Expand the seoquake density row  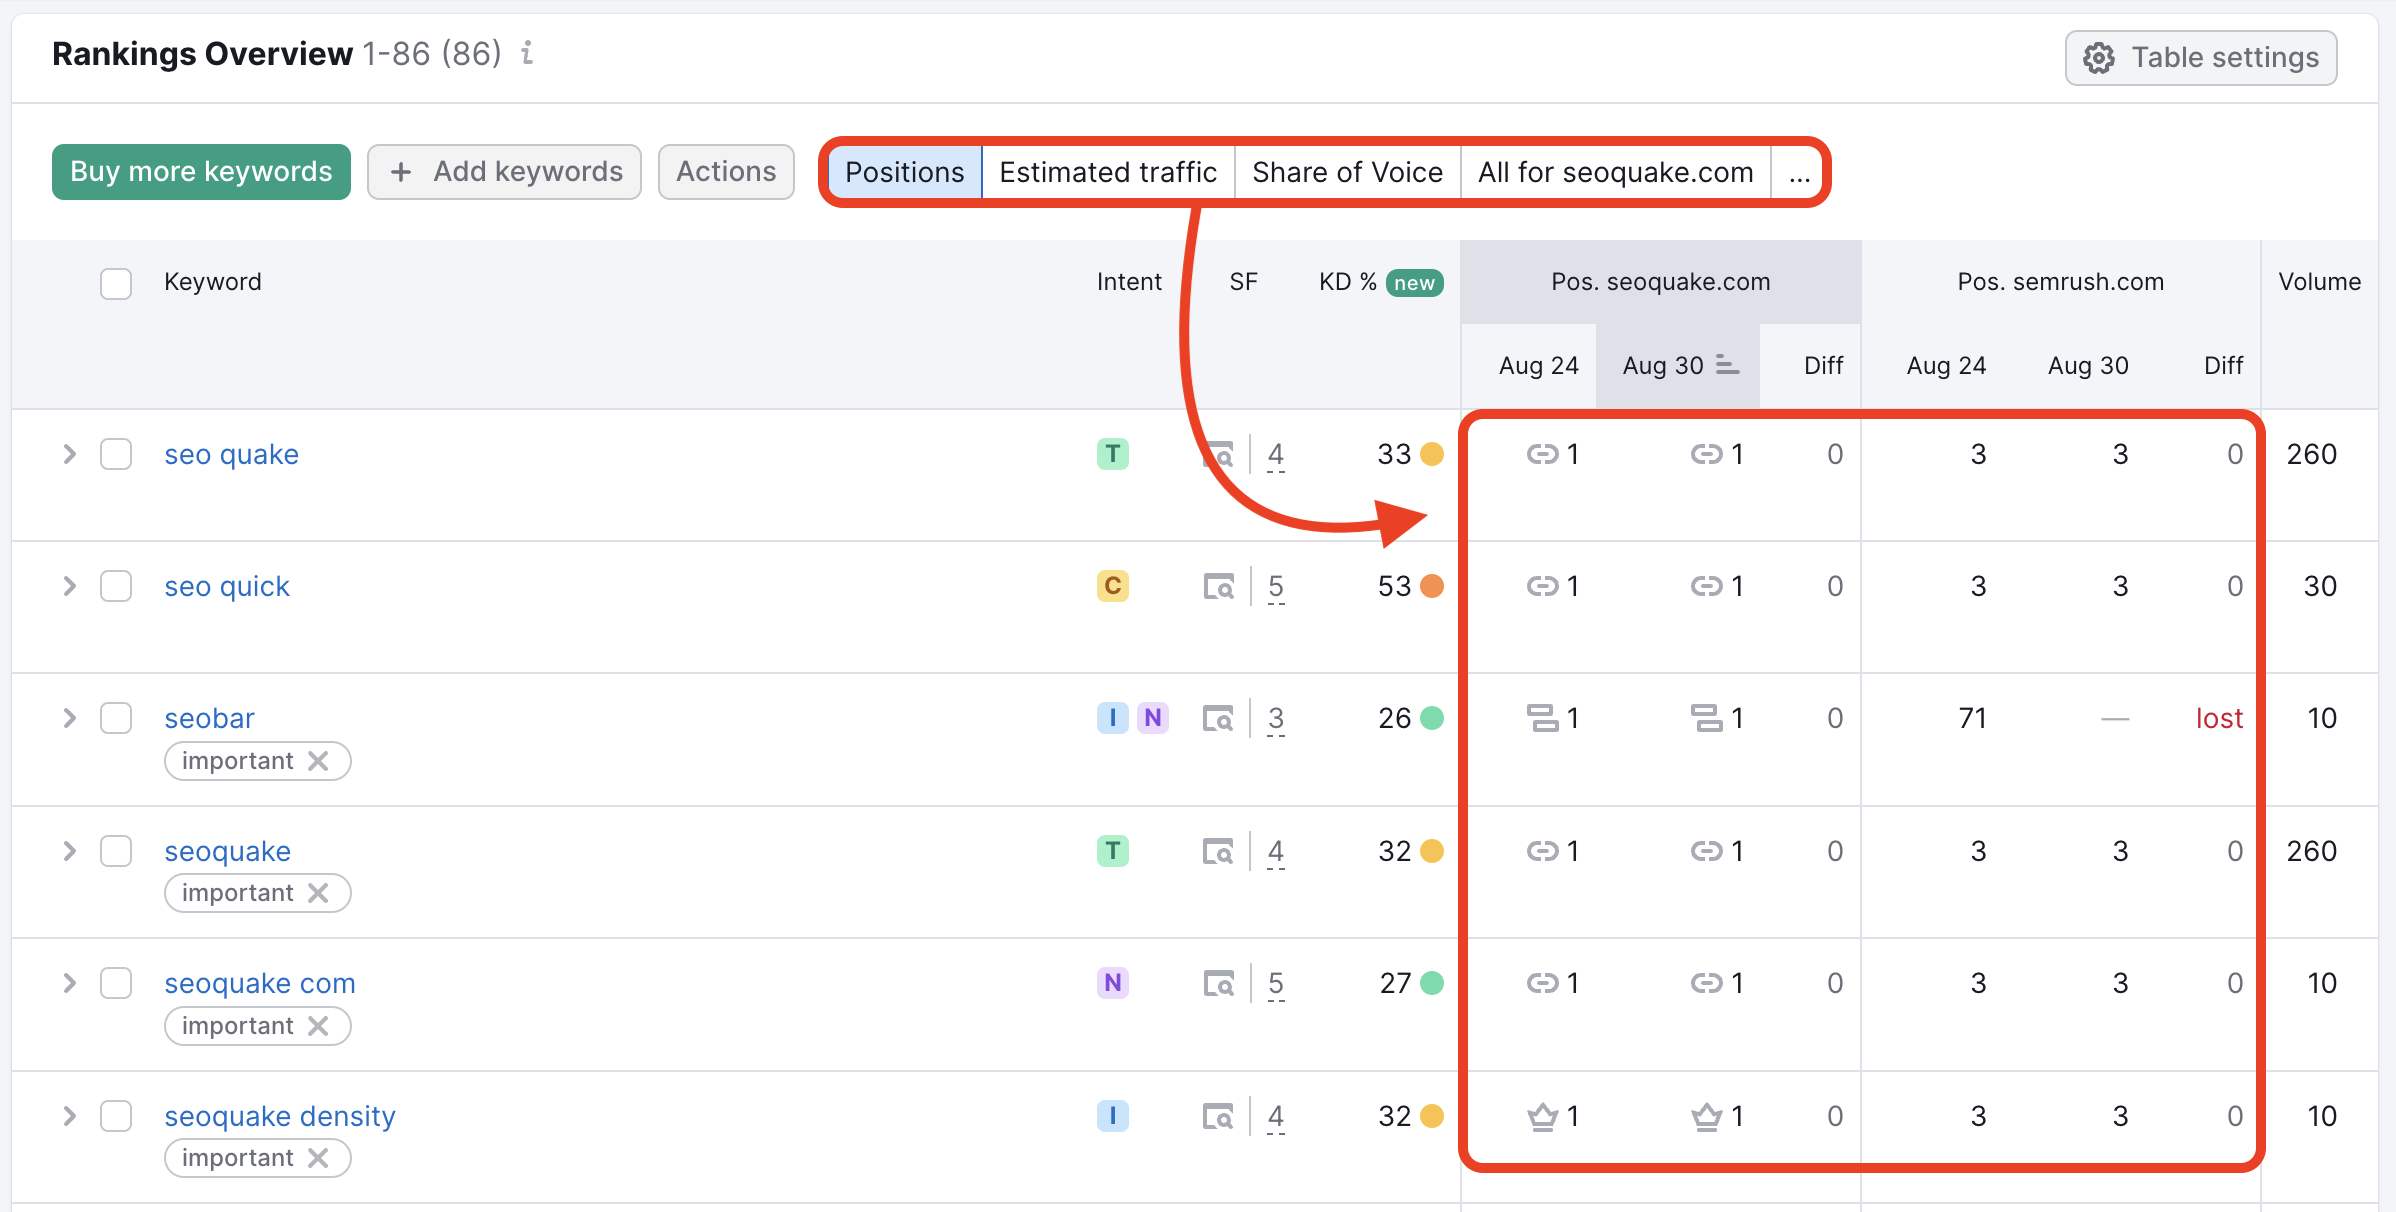pos(69,1116)
